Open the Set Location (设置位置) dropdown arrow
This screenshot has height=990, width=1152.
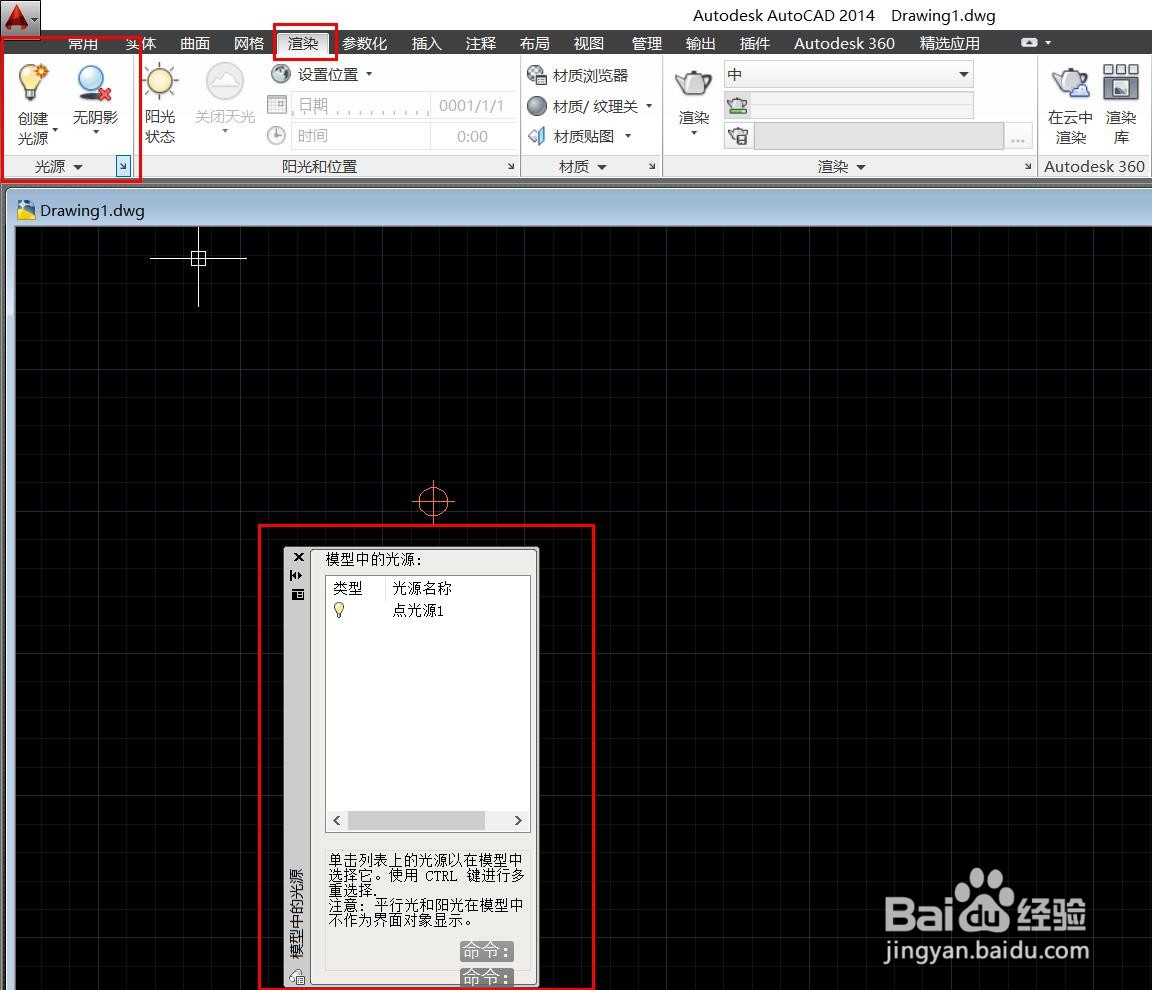click(x=369, y=74)
